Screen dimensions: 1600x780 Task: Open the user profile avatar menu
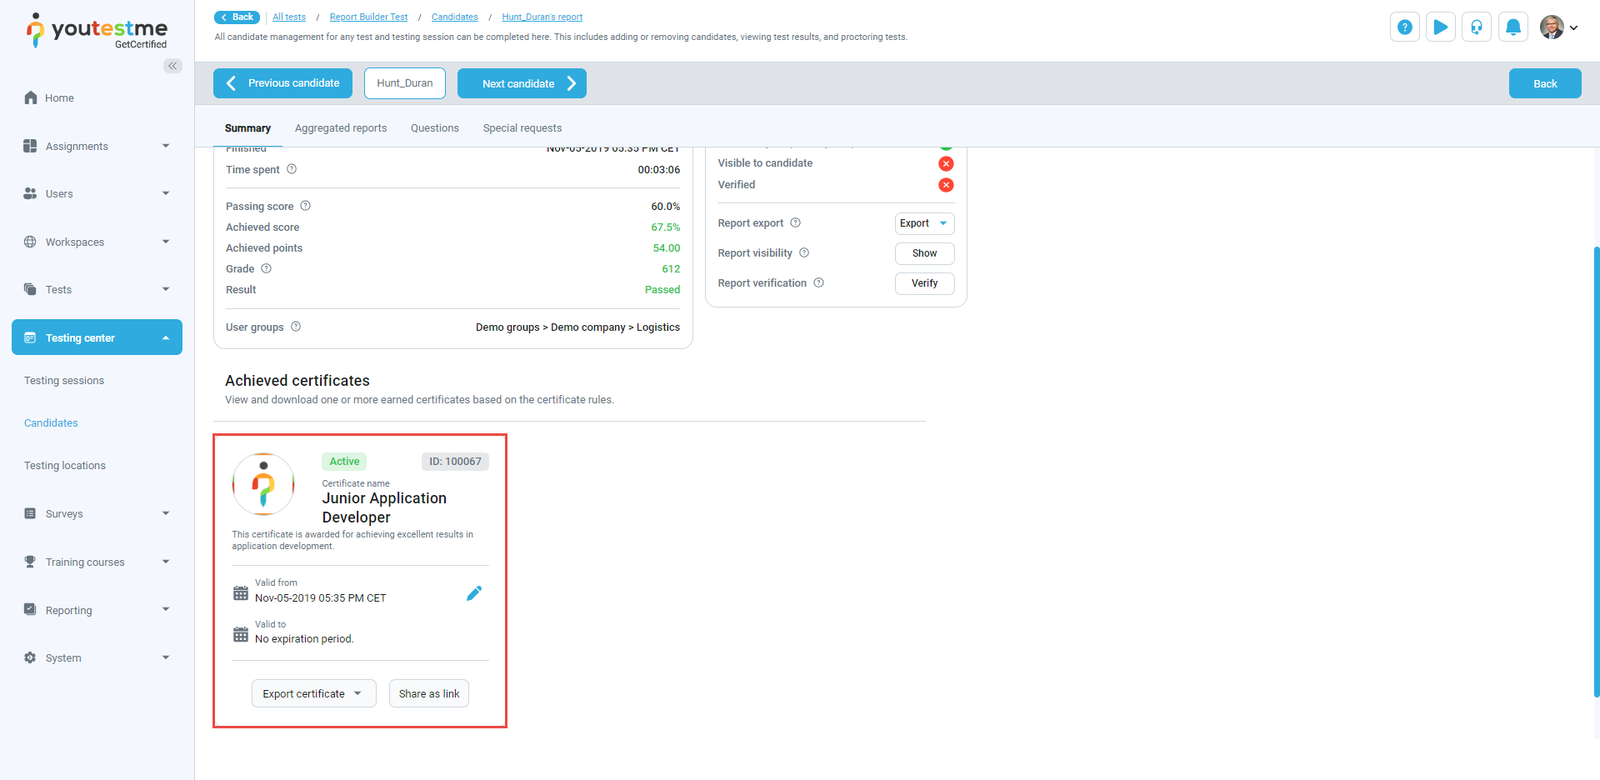click(x=1558, y=27)
